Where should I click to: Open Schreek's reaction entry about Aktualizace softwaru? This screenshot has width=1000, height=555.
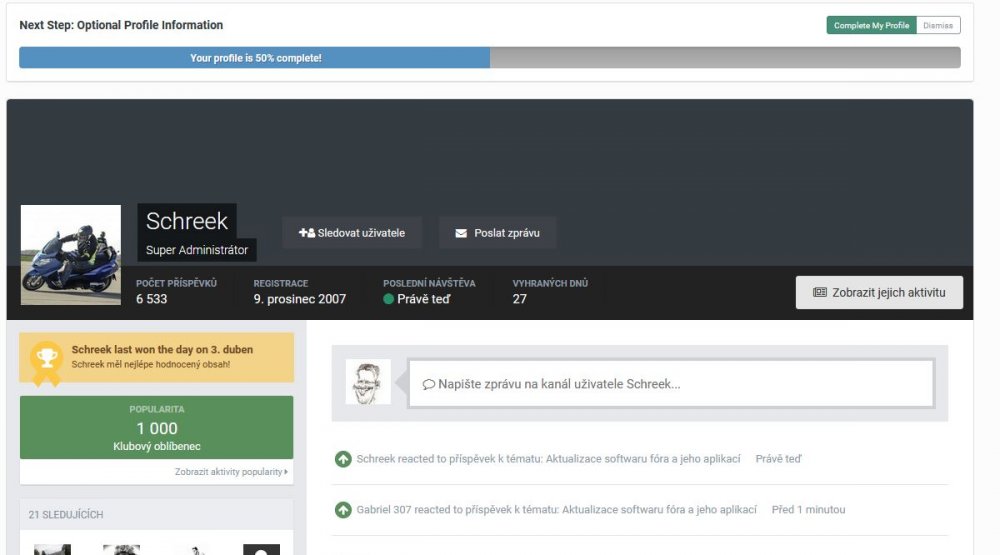(548, 459)
